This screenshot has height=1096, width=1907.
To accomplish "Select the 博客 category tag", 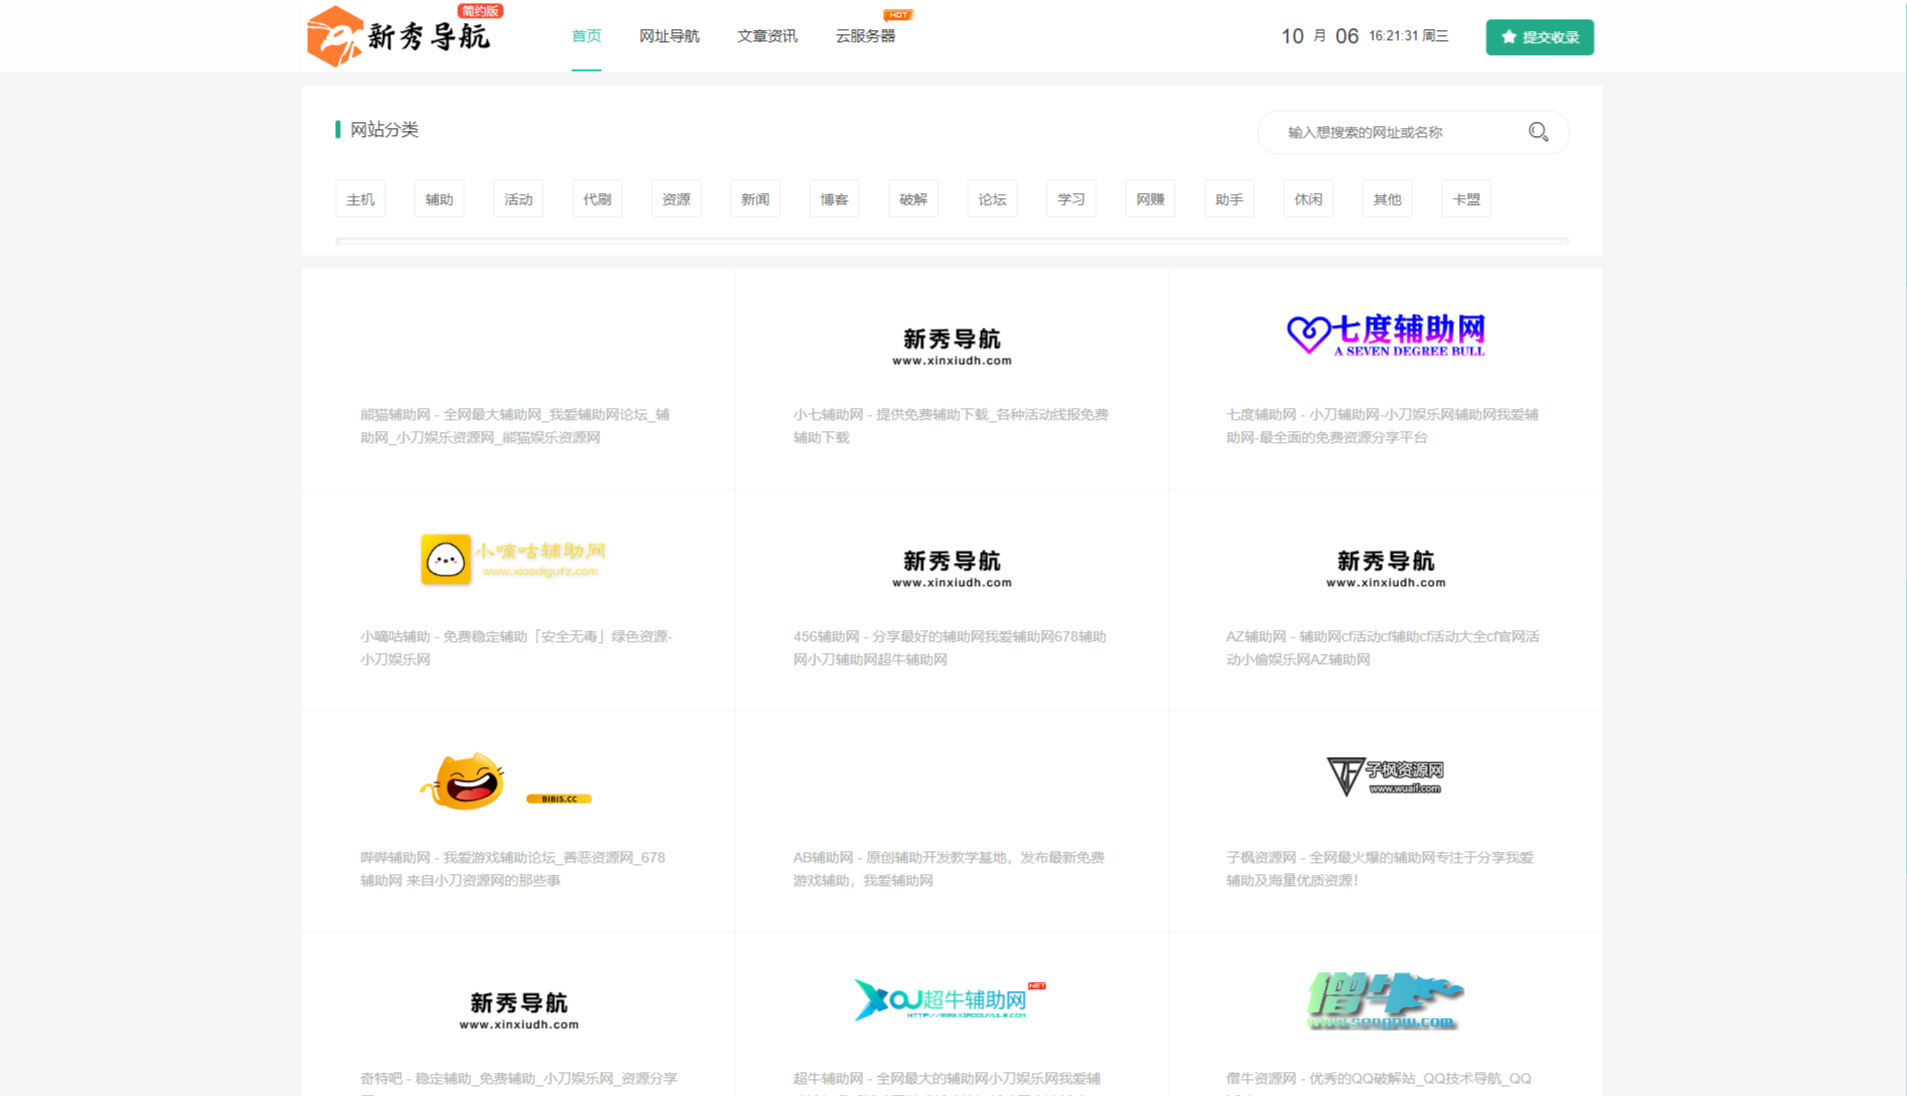I will point(834,199).
